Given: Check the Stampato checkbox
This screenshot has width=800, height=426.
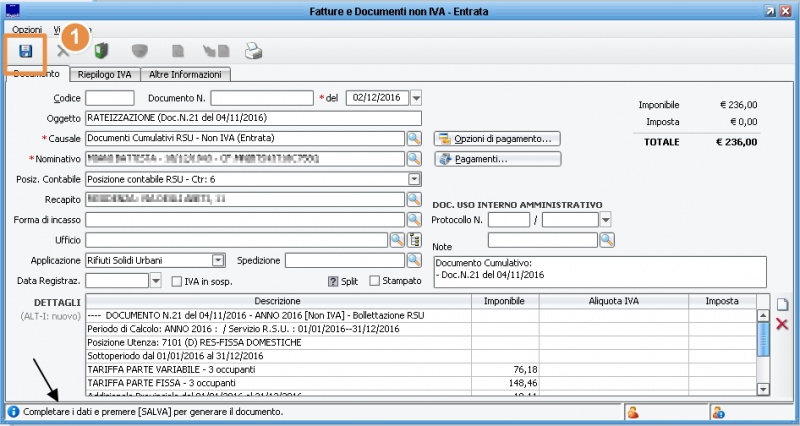Looking at the screenshot, I should [375, 281].
